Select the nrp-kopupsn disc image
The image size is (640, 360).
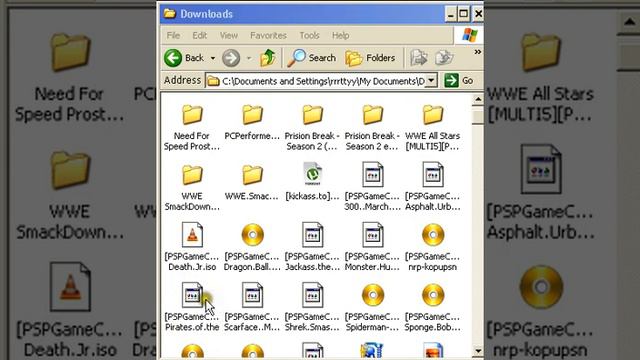[x=433, y=247]
